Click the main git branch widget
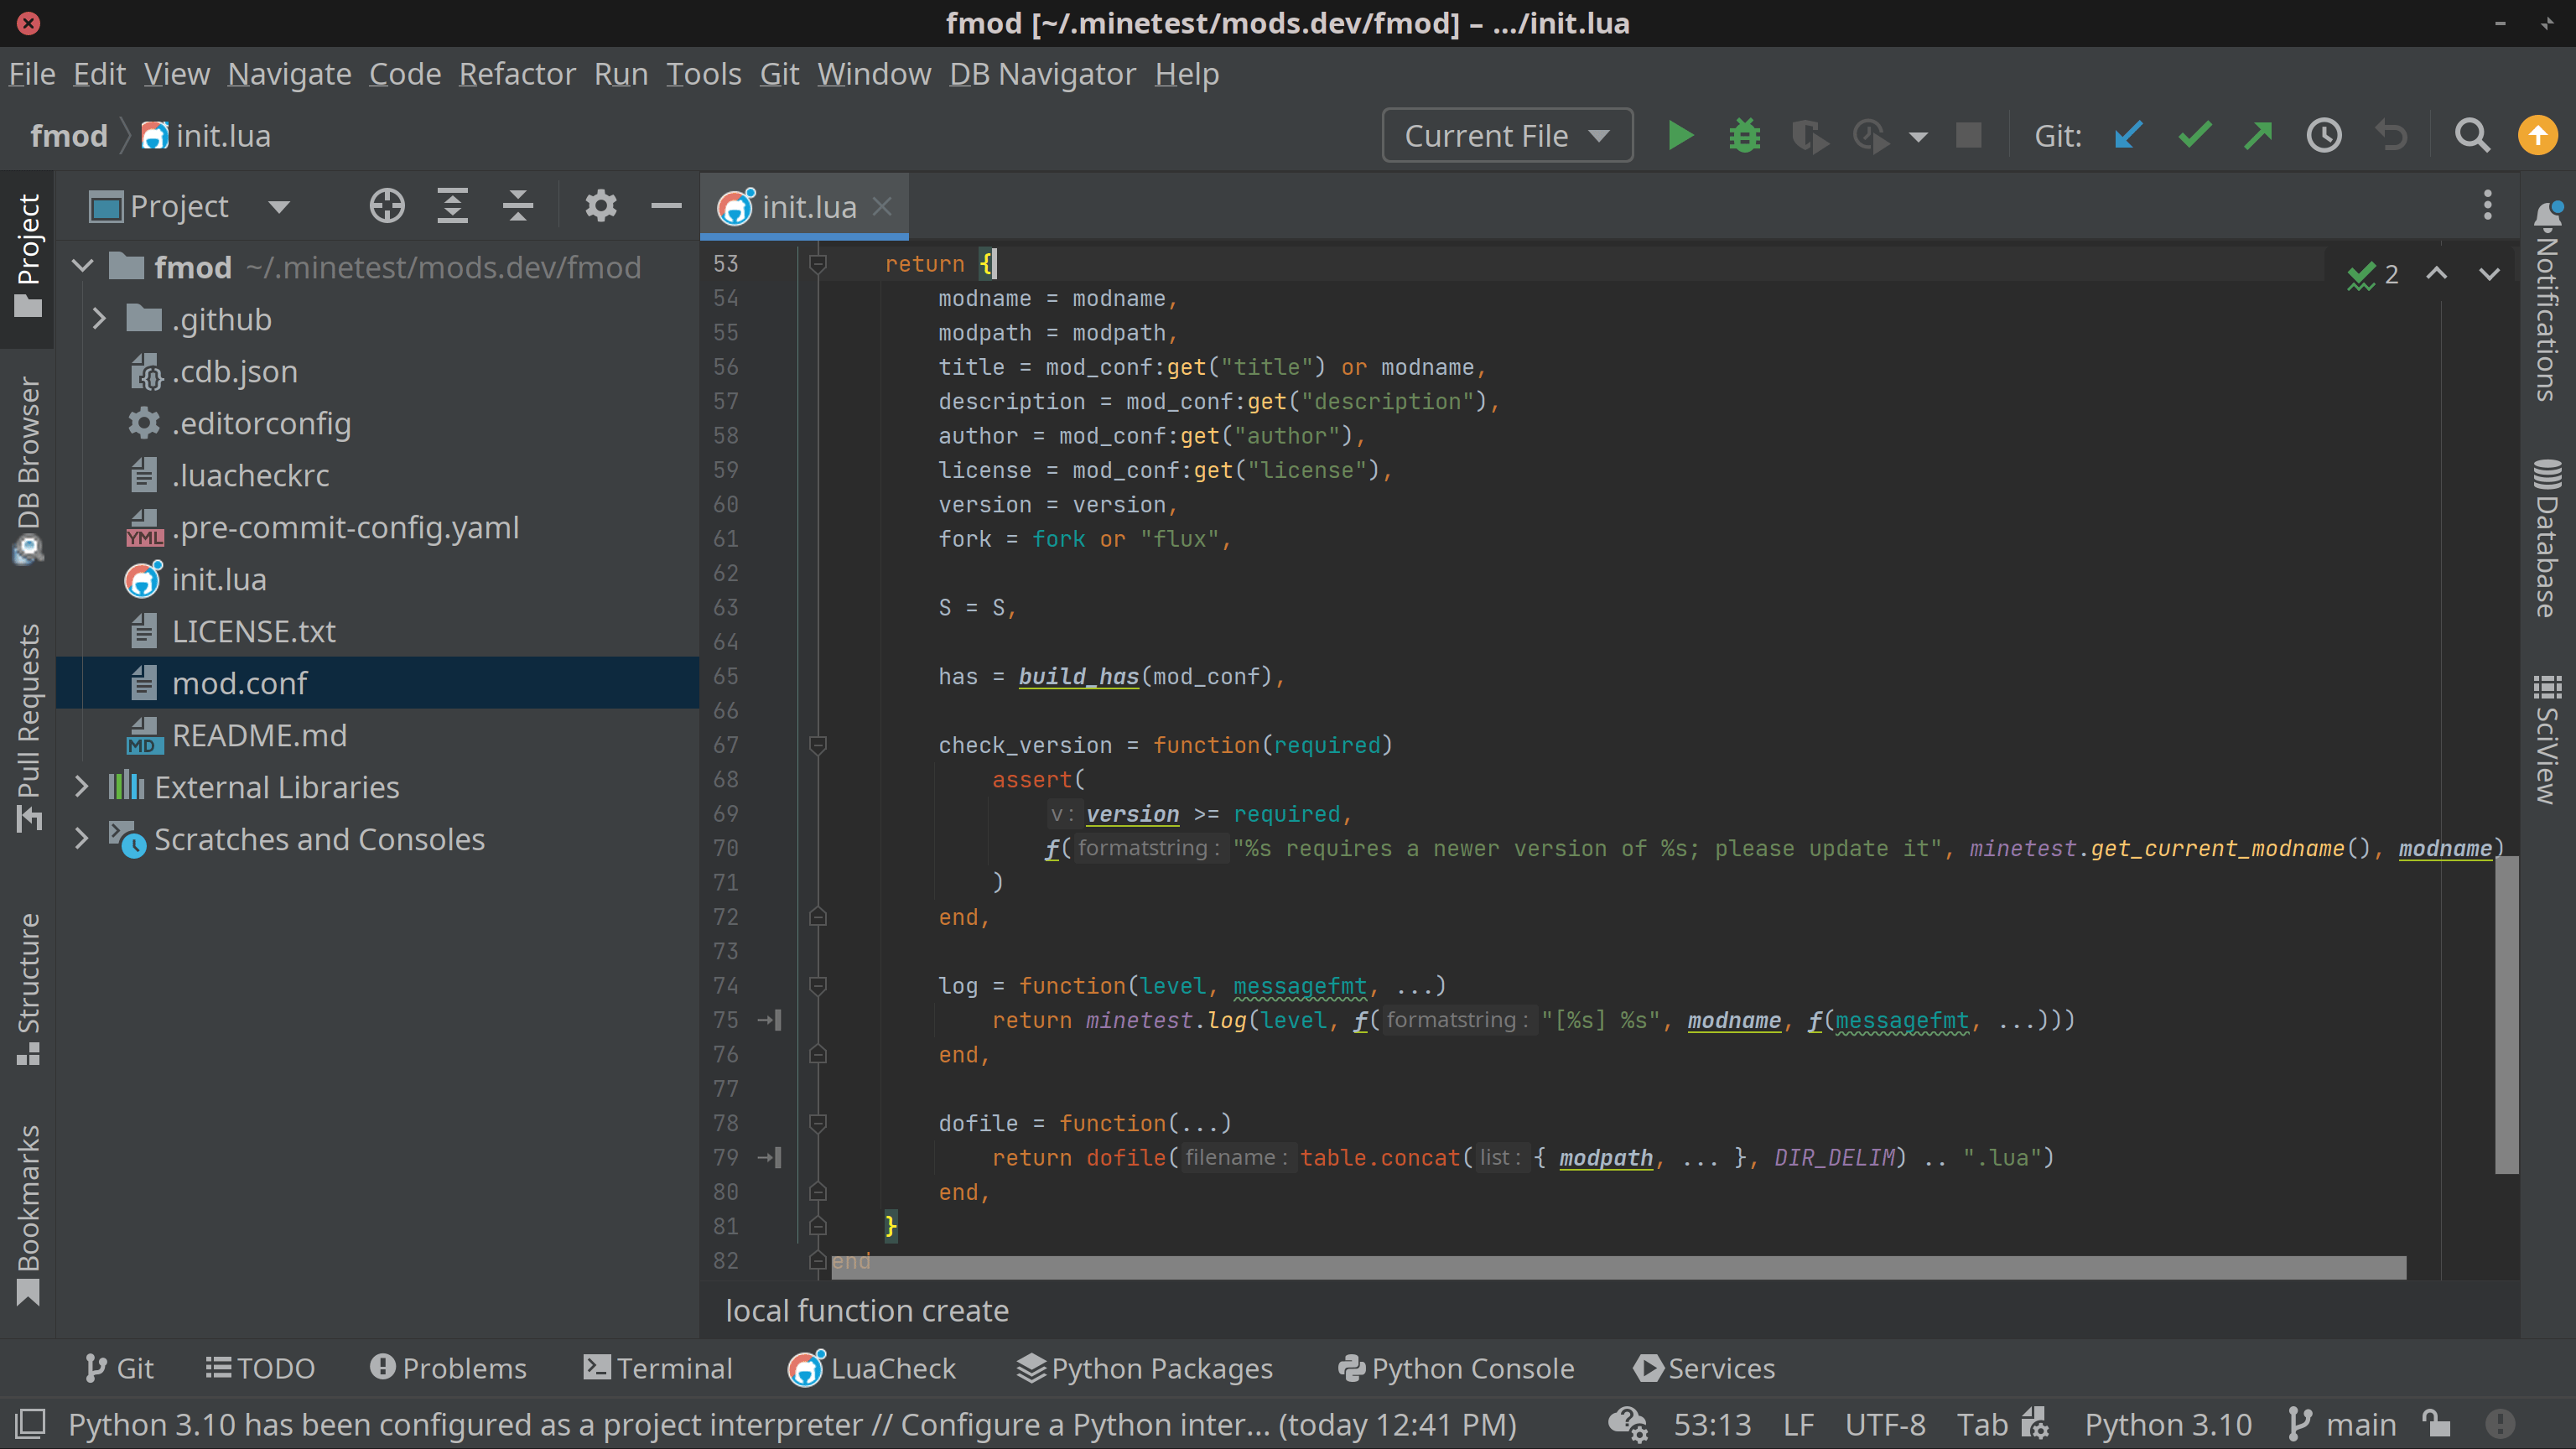Screen dimensions: 2576x1449 (2342, 1423)
